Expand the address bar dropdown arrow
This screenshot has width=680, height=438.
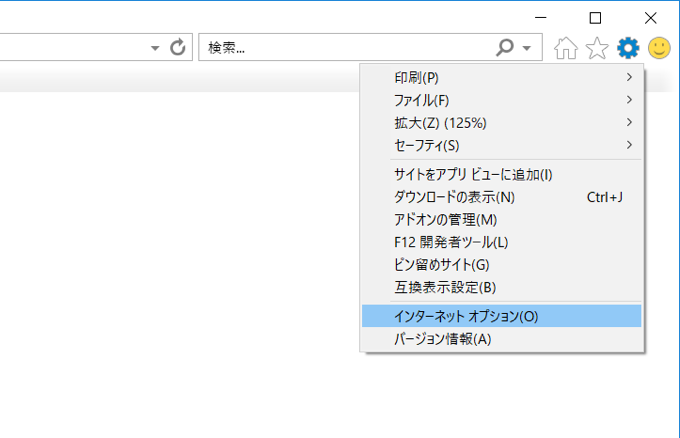(155, 48)
